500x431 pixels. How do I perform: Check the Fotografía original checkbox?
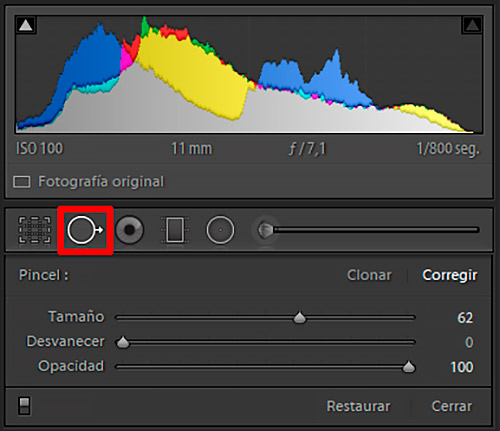pos(22,182)
